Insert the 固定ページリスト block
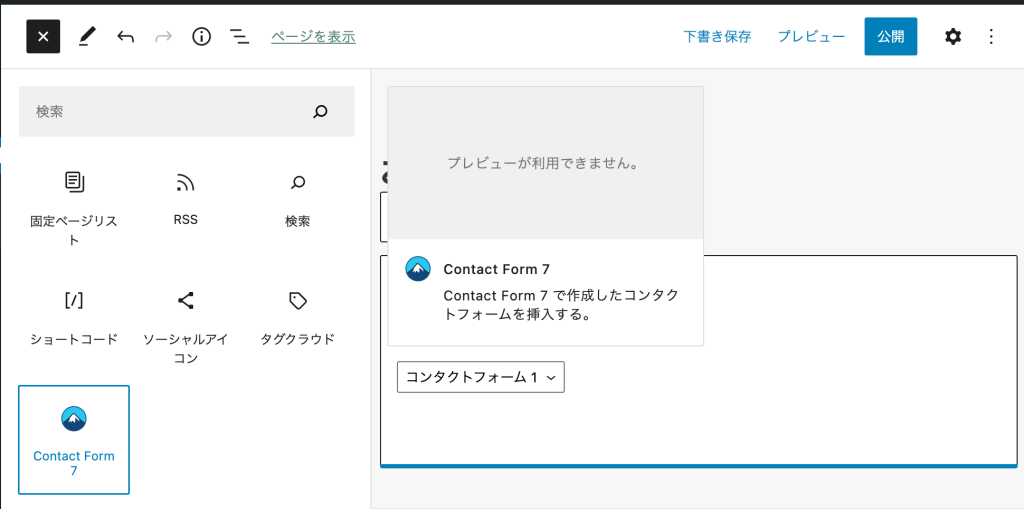Image resolution: width=1024 pixels, height=509 pixels. [x=74, y=209]
